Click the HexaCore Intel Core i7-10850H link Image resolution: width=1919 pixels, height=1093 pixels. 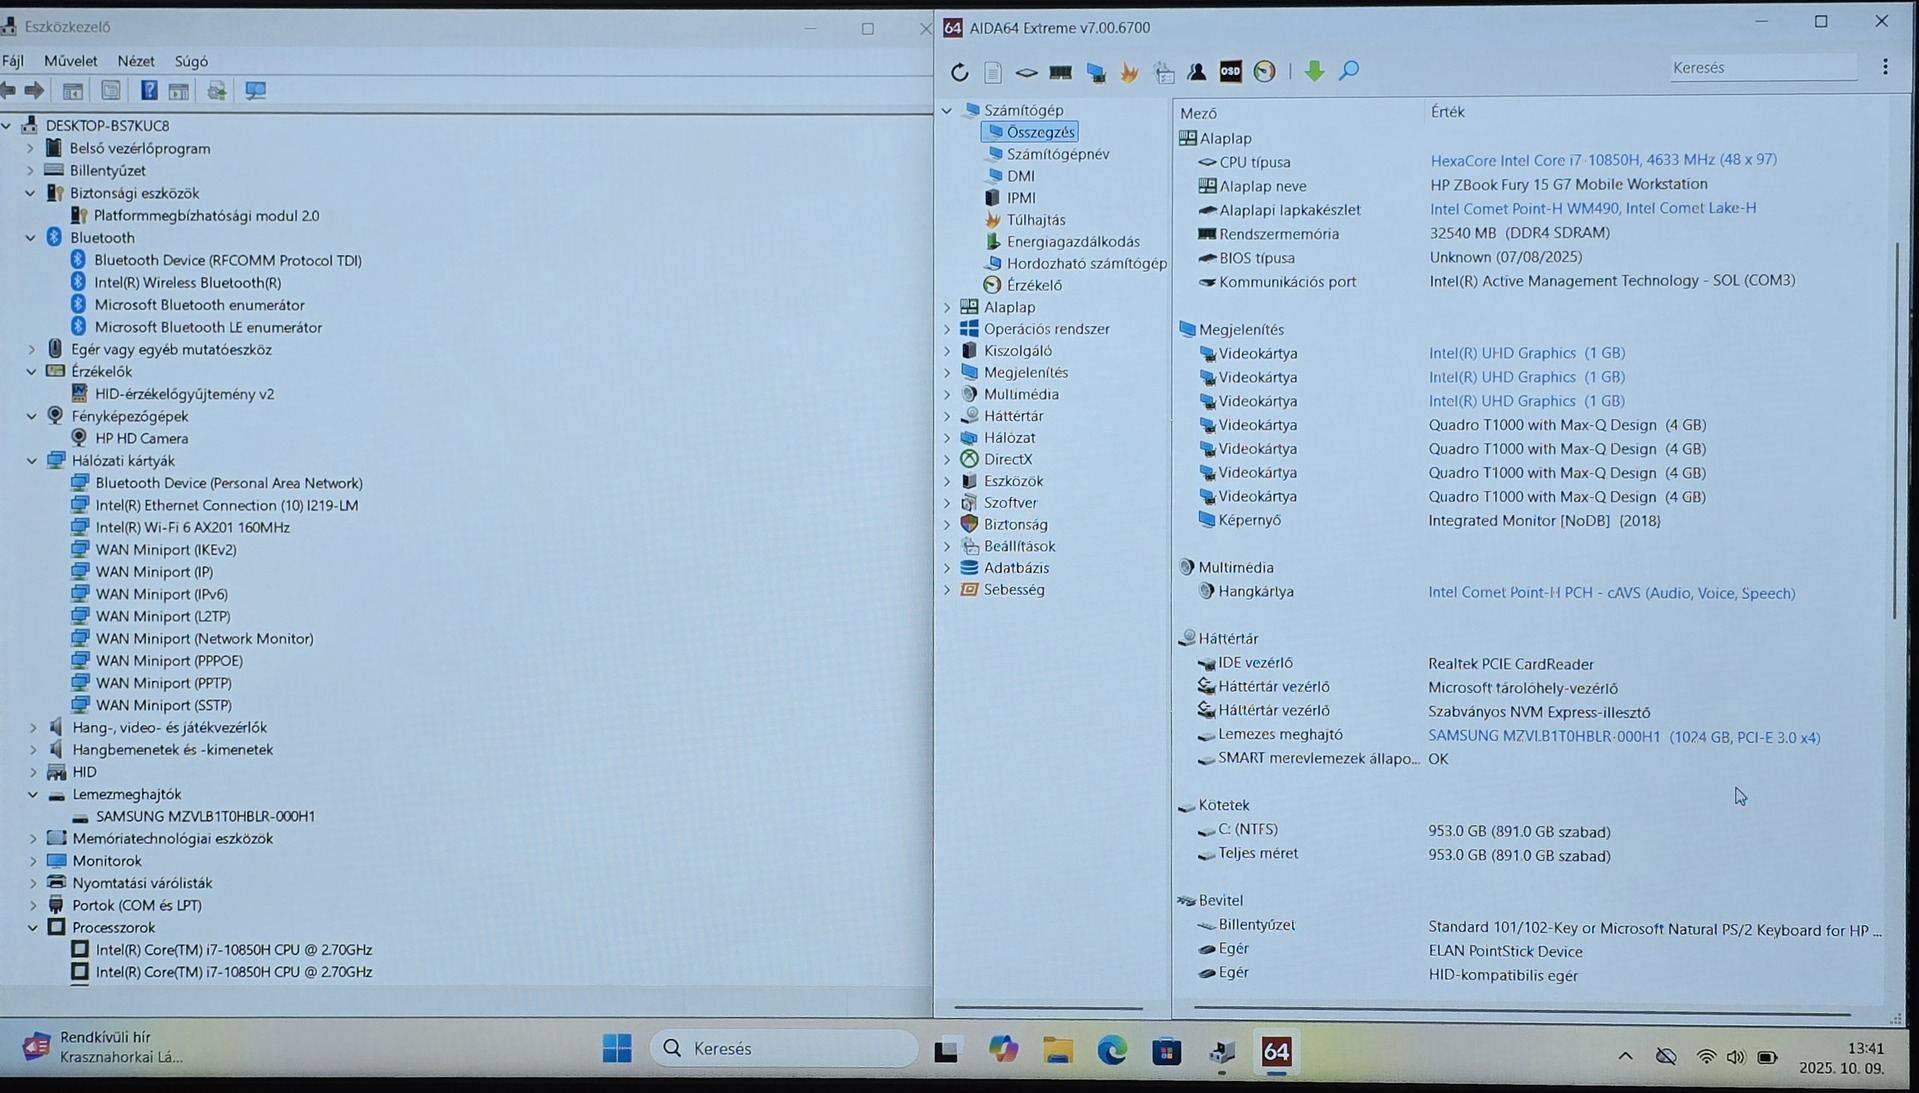point(1603,160)
